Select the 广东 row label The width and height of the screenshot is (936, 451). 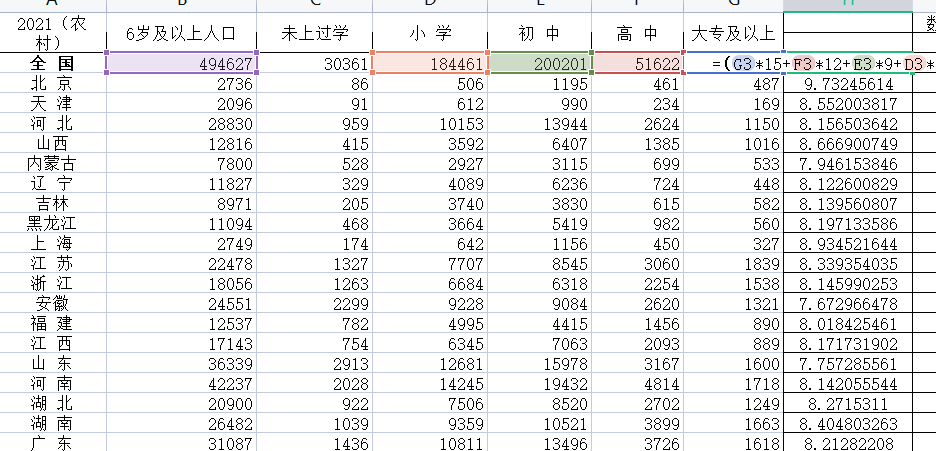coord(54,443)
